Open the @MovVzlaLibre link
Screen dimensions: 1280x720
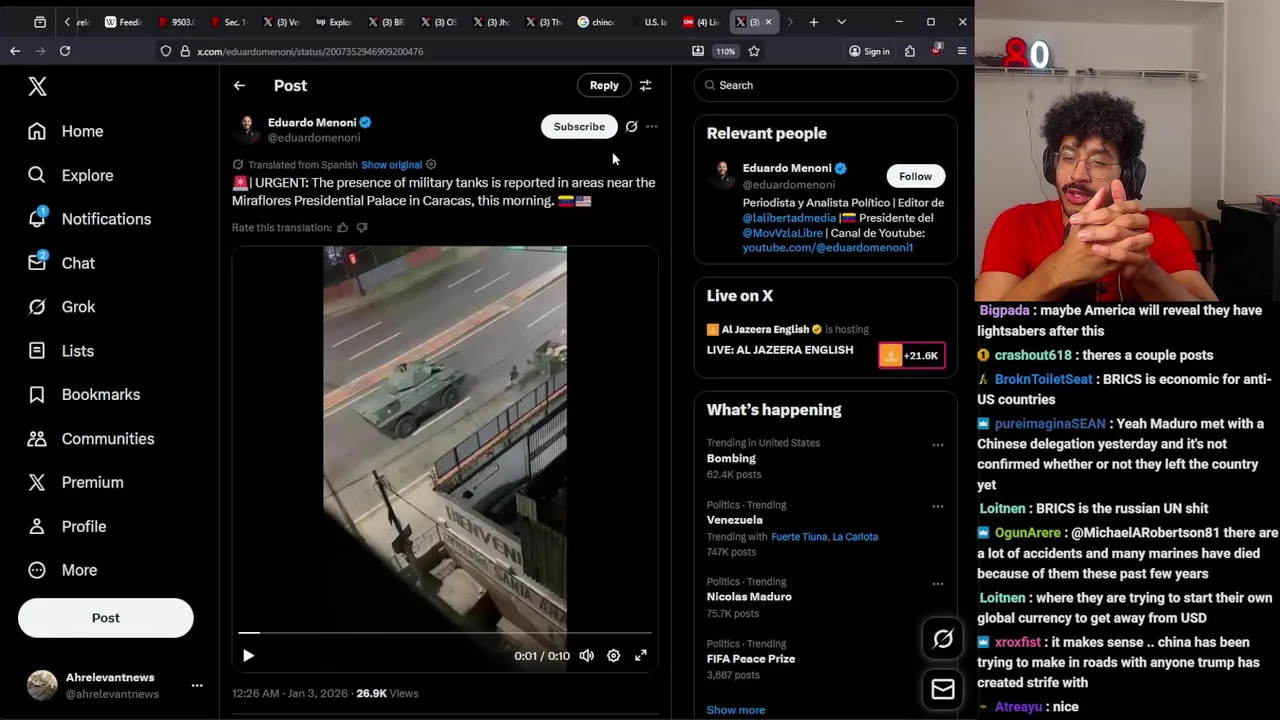click(x=782, y=233)
